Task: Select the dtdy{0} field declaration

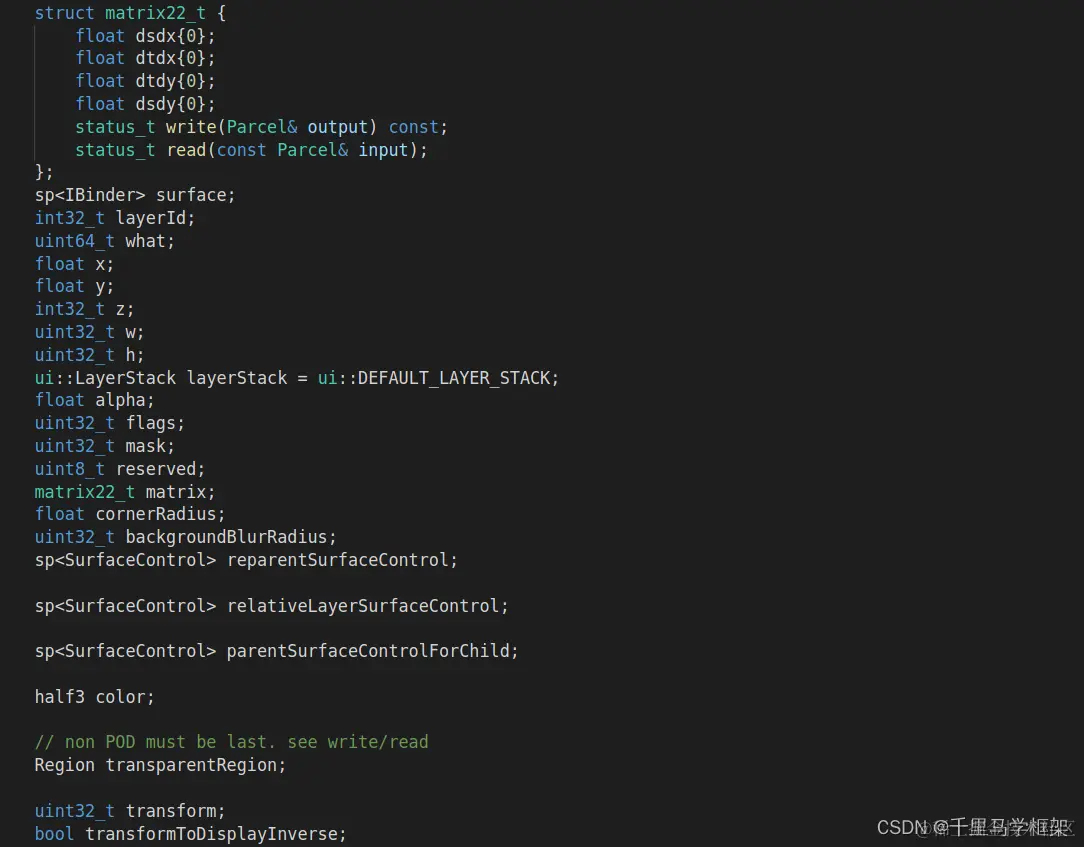Action: pyautogui.click(x=145, y=81)
